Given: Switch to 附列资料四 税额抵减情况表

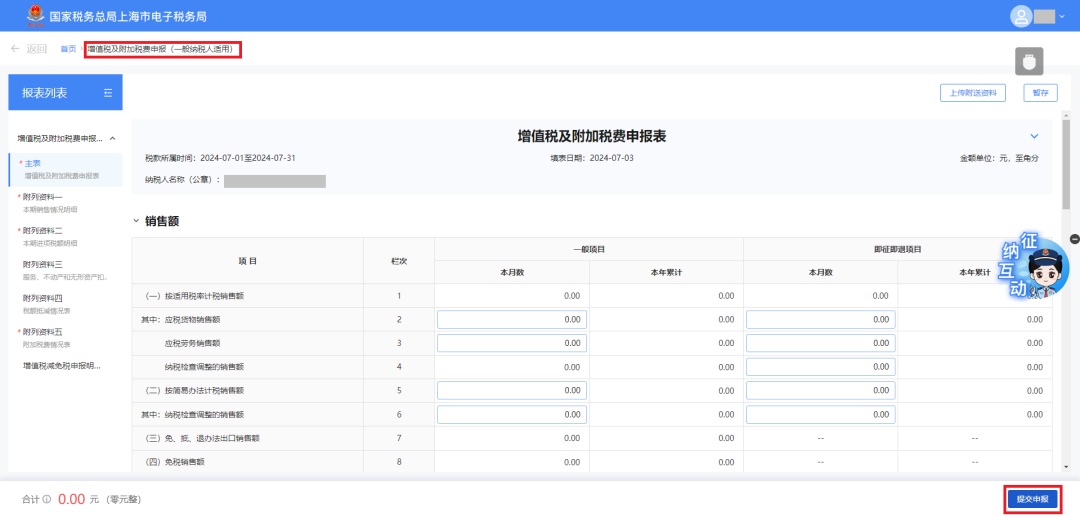Looking at the screenshot, I should point(65,304).
